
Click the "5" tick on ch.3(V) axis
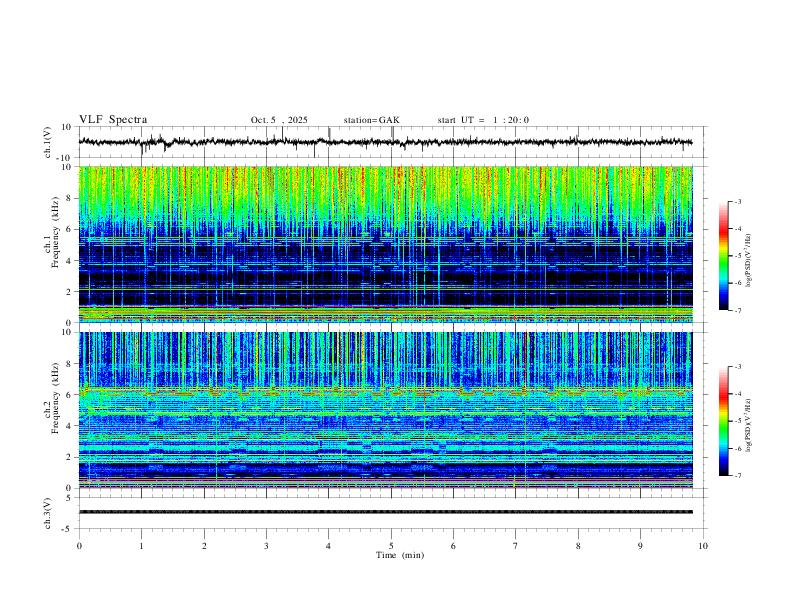click(x=70, y=498)
